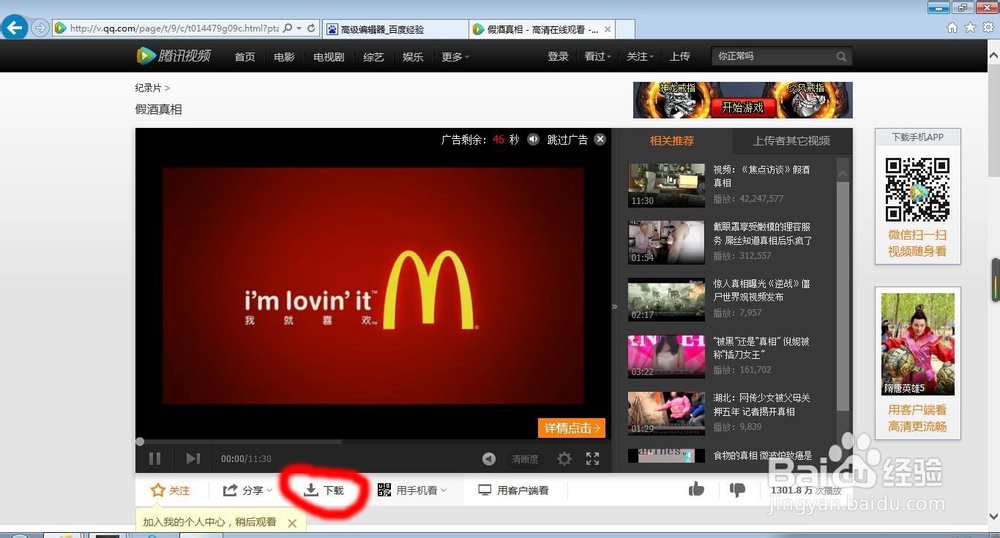Click the 清晰度 quality selector
The image size is (1000, 538).
point(526,459)
